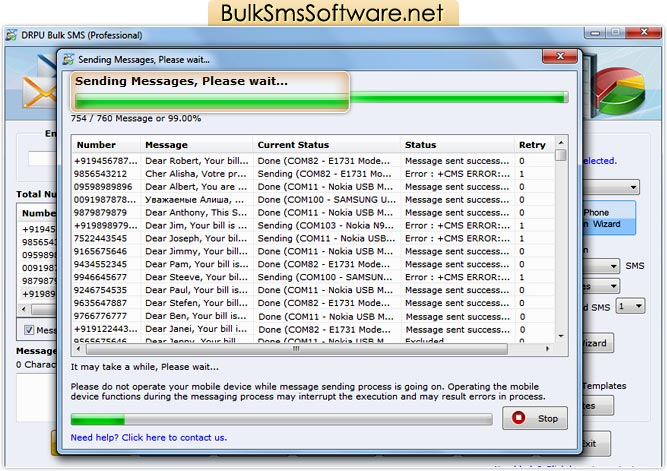The width and height of the screenshot is (667, 471).
Task: Click message 'Dear Janei, Your bill i...'
Action: click(196, 329)
